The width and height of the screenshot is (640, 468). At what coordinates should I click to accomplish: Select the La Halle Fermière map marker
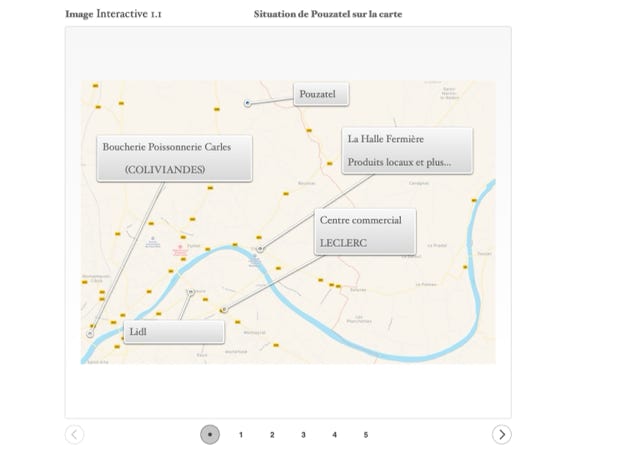coord(260,248)
